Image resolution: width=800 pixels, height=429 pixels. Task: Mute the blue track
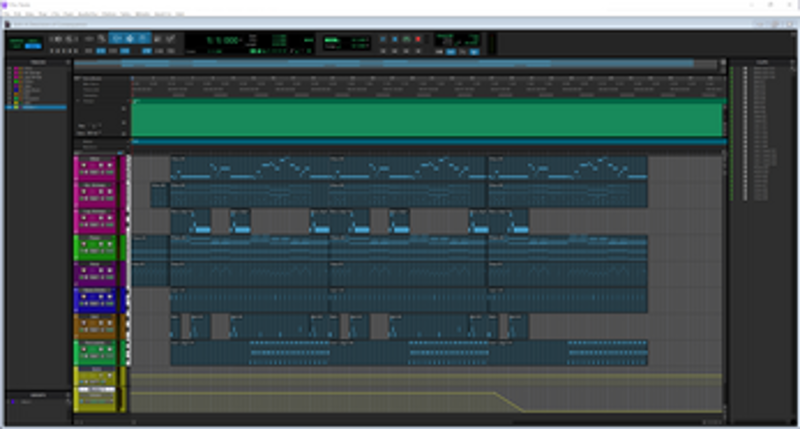tap(109, 297)
